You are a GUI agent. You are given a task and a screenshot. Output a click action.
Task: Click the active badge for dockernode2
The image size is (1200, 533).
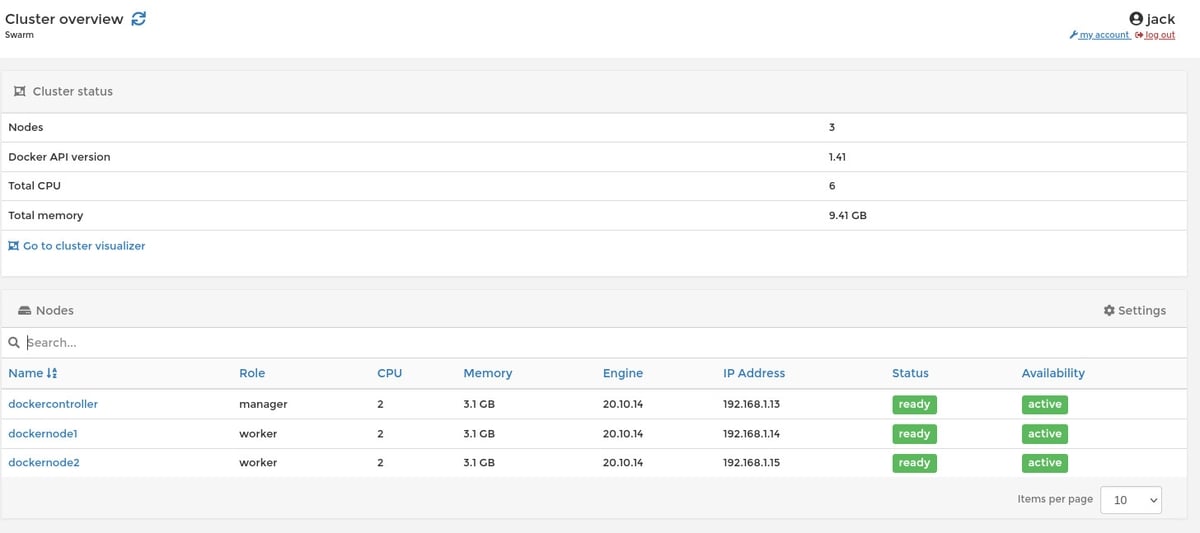[x=1044, y=463]
